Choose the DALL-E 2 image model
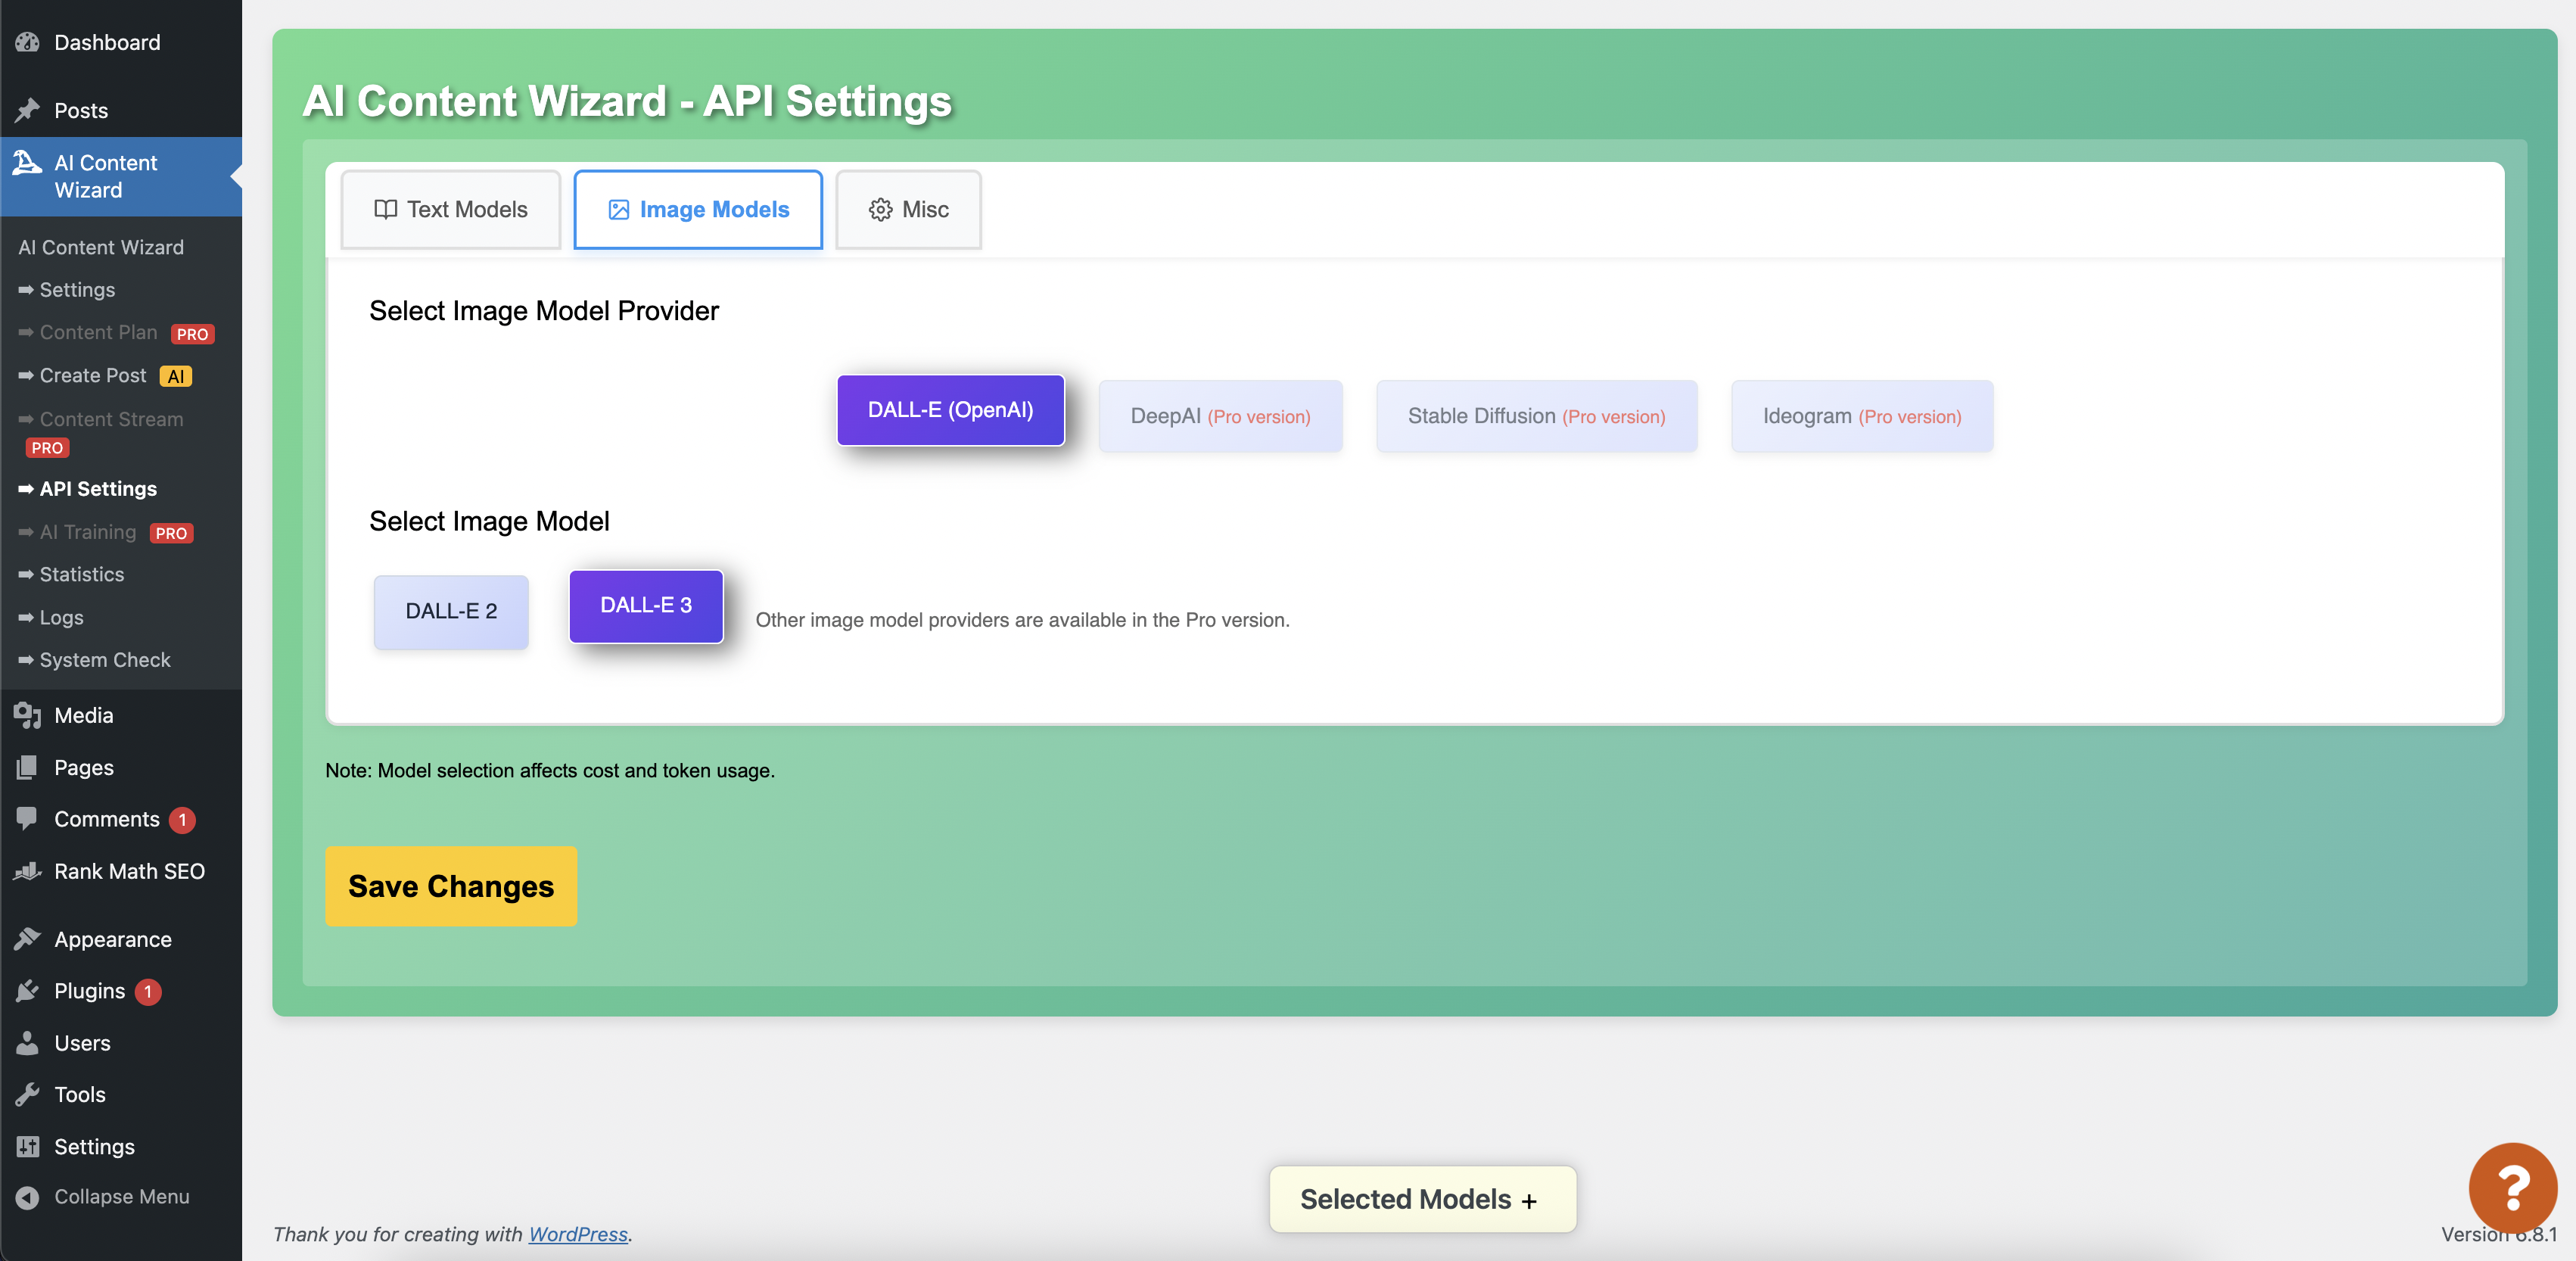The height and width of the screenshot is (1261, 2576). [451, 611]
